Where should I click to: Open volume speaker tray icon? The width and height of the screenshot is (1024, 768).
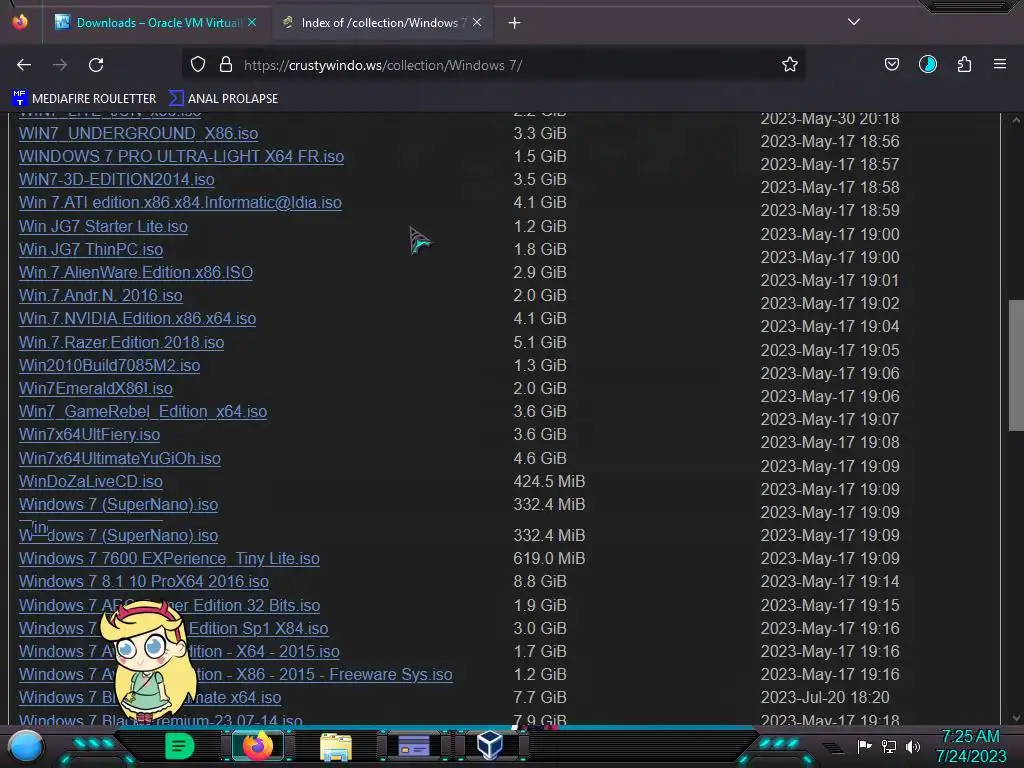(x=913, y=746)
